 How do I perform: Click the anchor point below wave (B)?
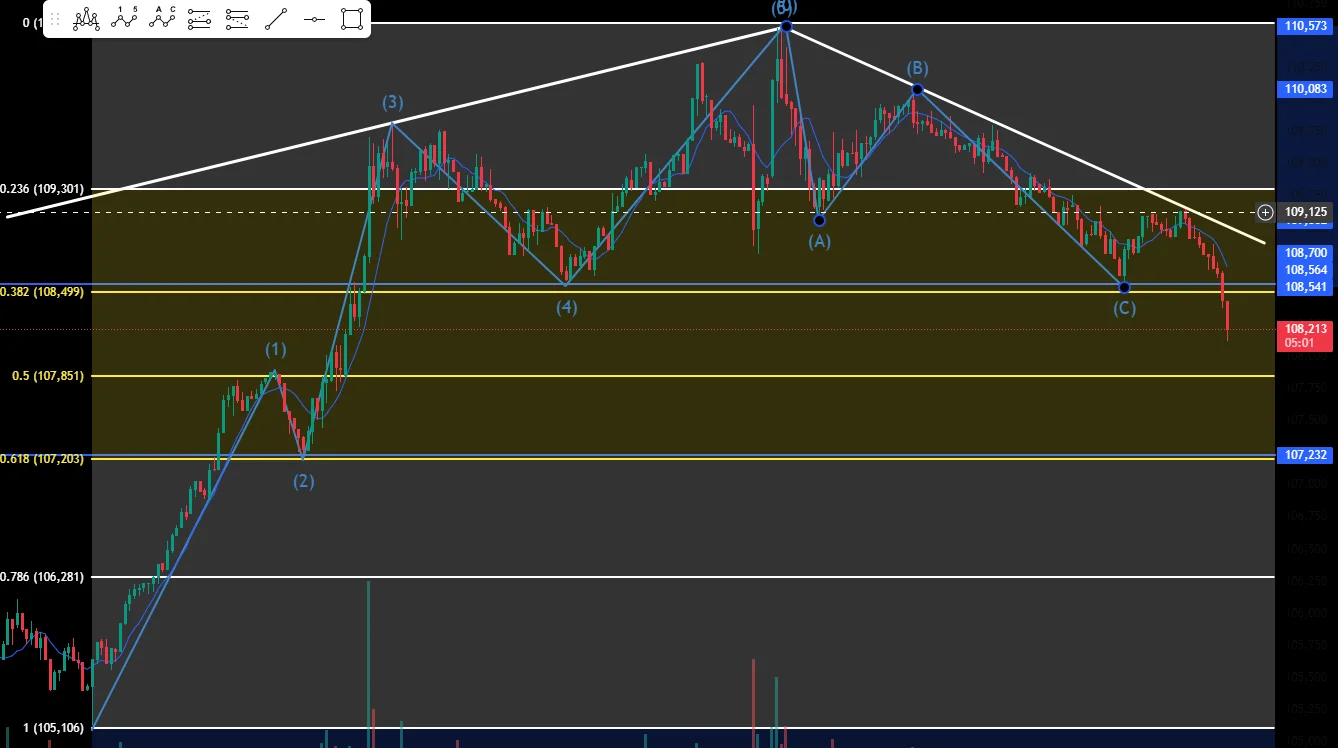(x=917, y=90)
